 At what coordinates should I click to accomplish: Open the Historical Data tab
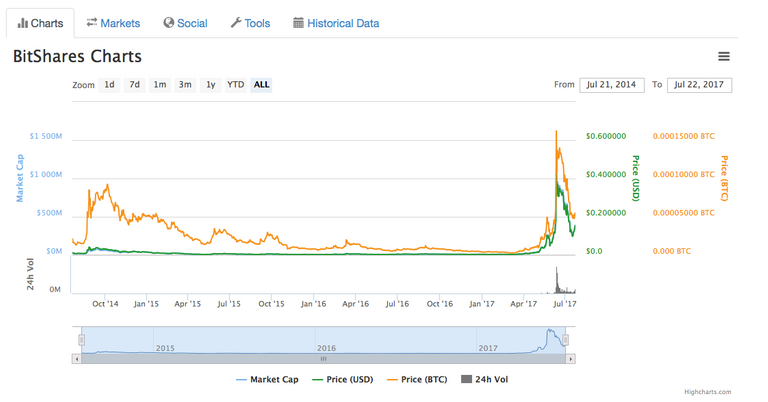336,23
